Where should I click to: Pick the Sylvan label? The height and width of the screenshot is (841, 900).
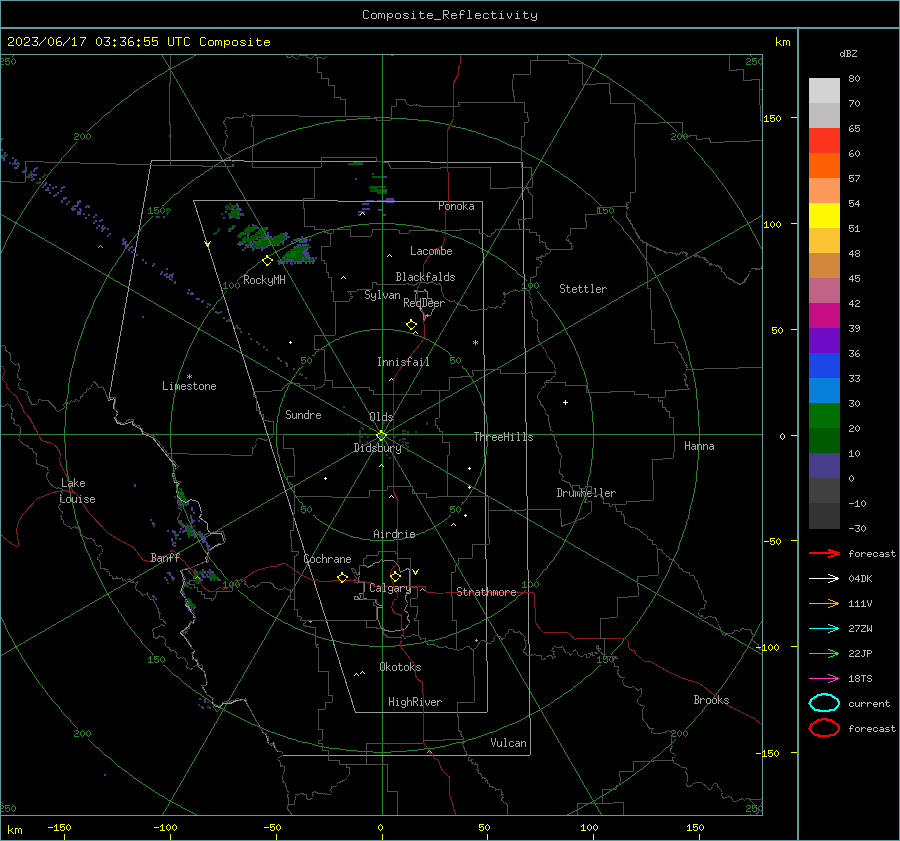click(382, 295)
